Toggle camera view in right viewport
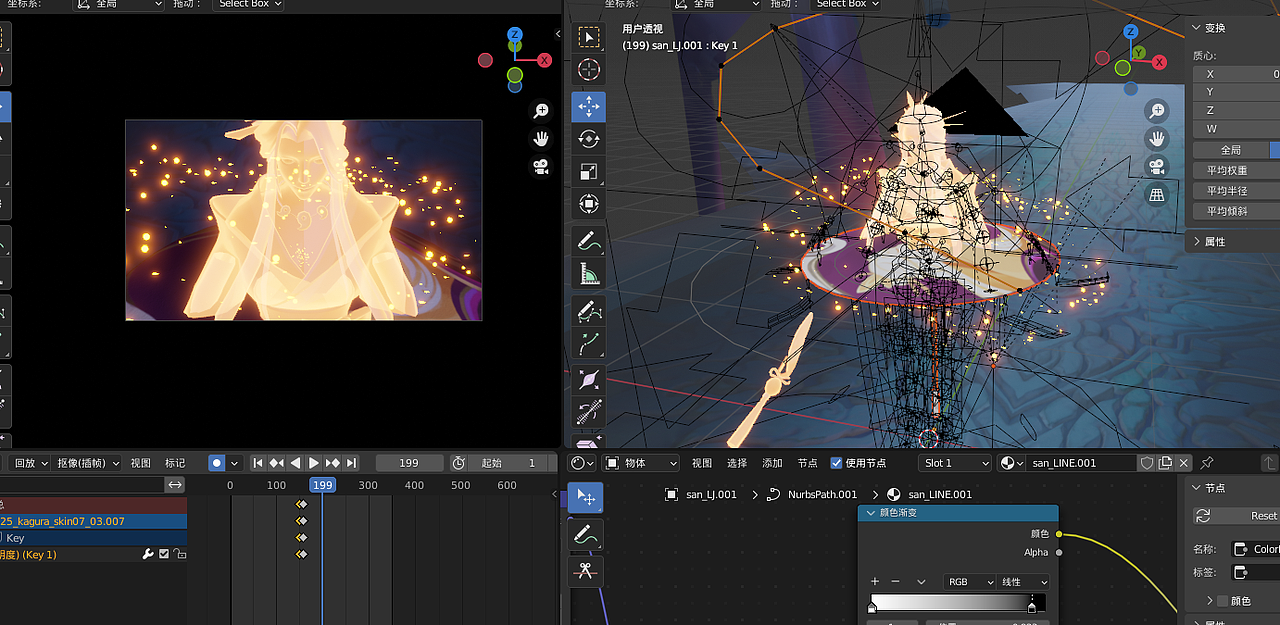 click(1157, 166)
